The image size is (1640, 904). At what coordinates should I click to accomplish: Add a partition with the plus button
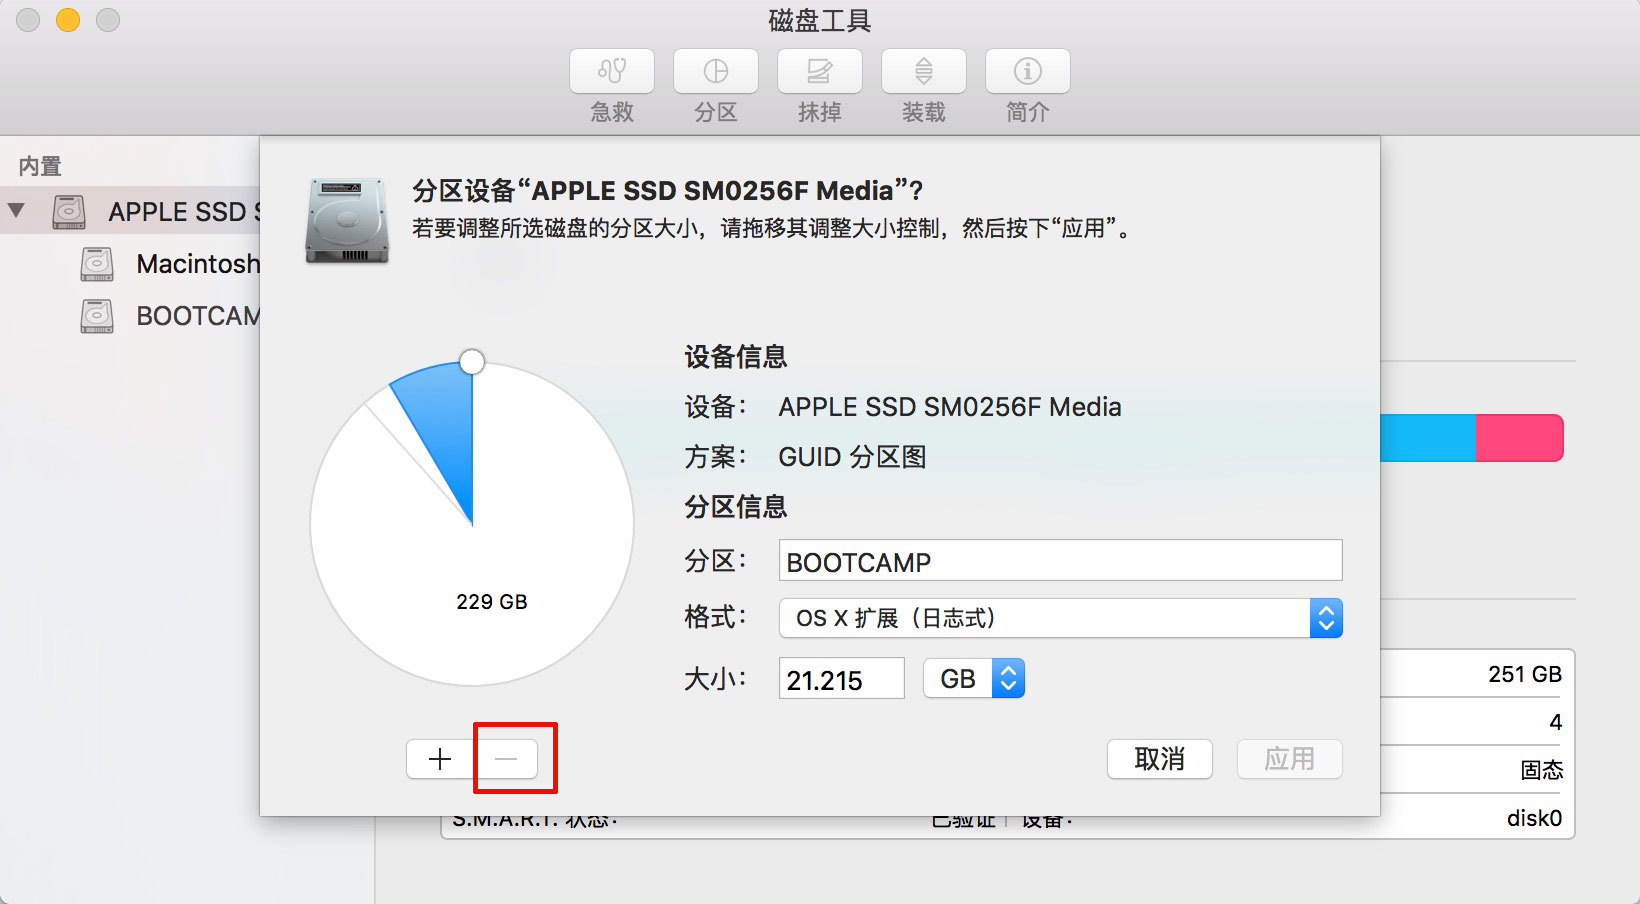point(440,759)
